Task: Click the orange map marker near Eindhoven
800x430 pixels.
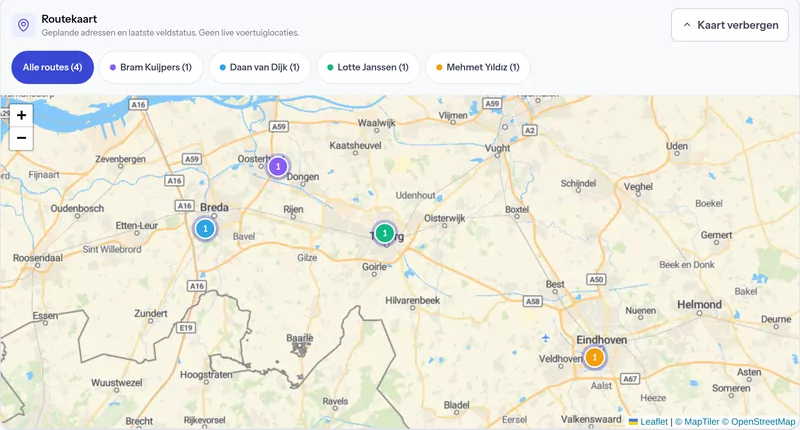Action: click(x=594, y=357)
